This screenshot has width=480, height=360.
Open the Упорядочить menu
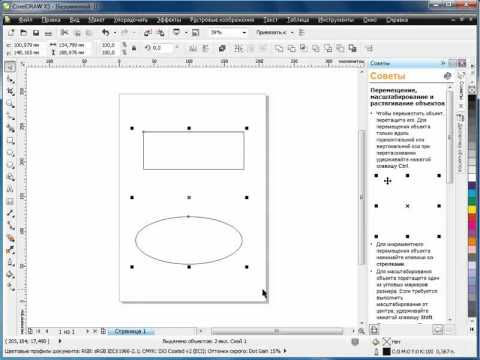[x=131, y=20]
